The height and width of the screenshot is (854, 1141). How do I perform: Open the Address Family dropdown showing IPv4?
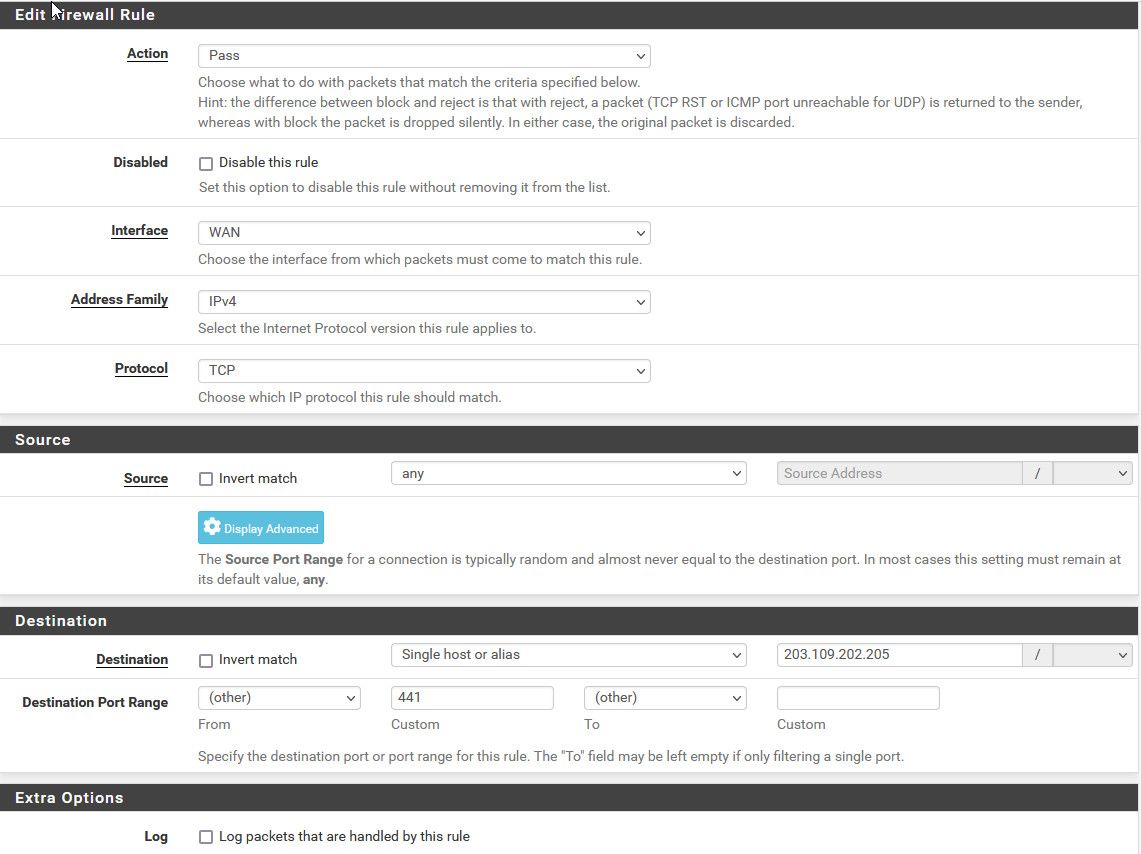424,302
